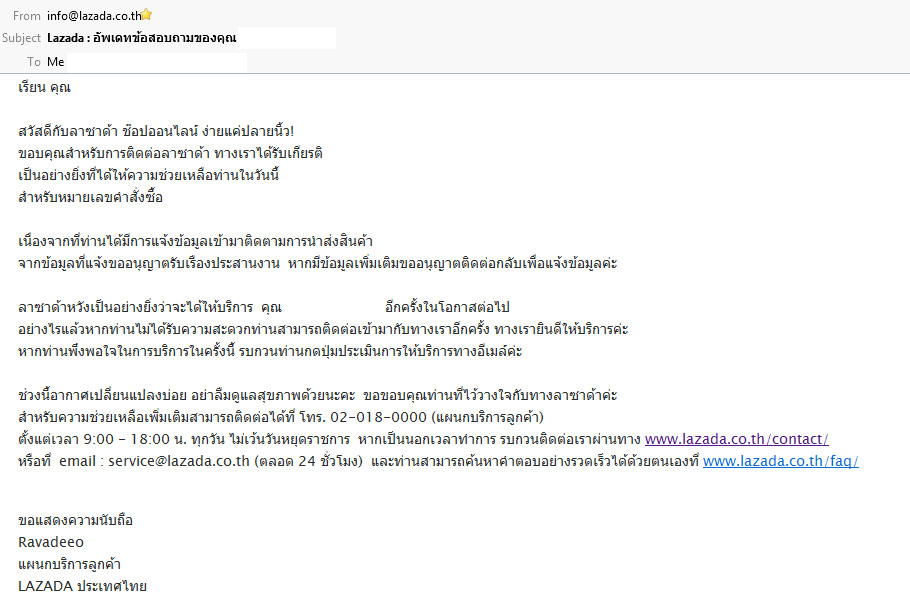
Task: Click the hours text 9:00 - 18:00 น.
Action: pos(135,439)
